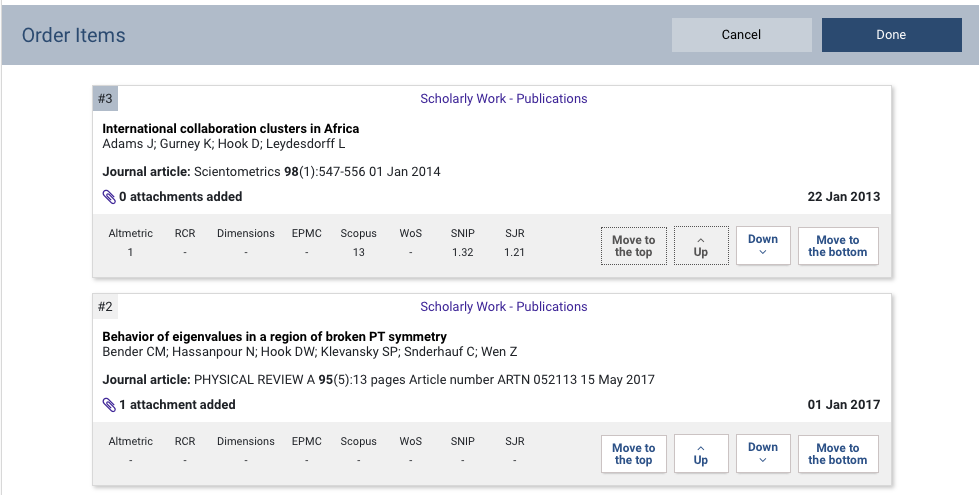The width and height of the screenshot is (979, 495).
Task: Move item #2 to the top
Action: point(633,454)
